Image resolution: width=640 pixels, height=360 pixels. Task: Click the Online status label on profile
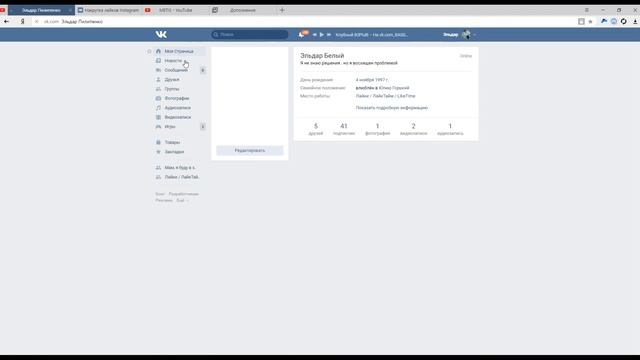(466, 56)
